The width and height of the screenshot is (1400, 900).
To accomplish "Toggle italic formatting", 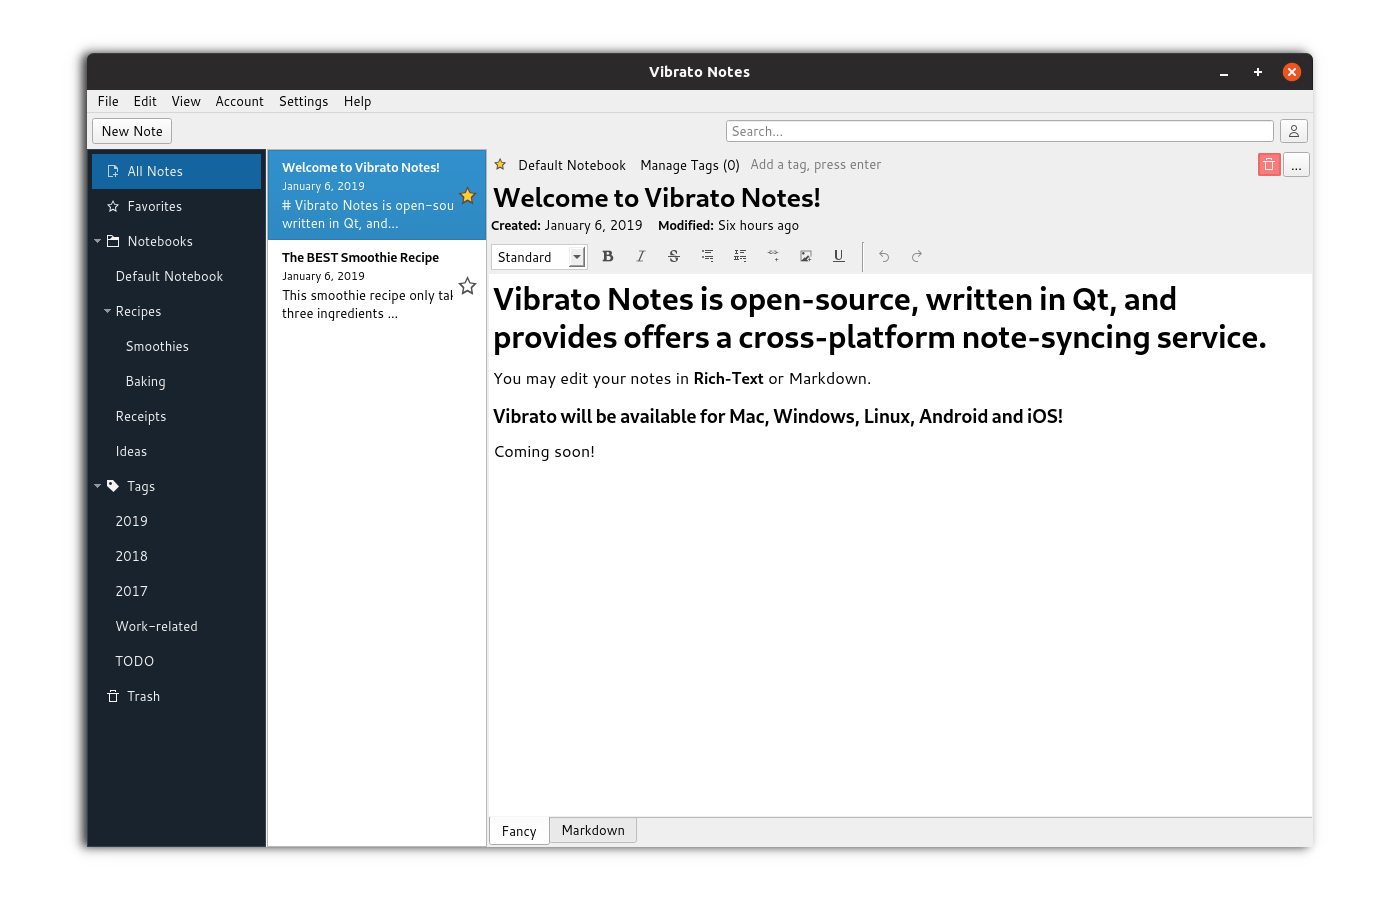I will tap(641, 256).
